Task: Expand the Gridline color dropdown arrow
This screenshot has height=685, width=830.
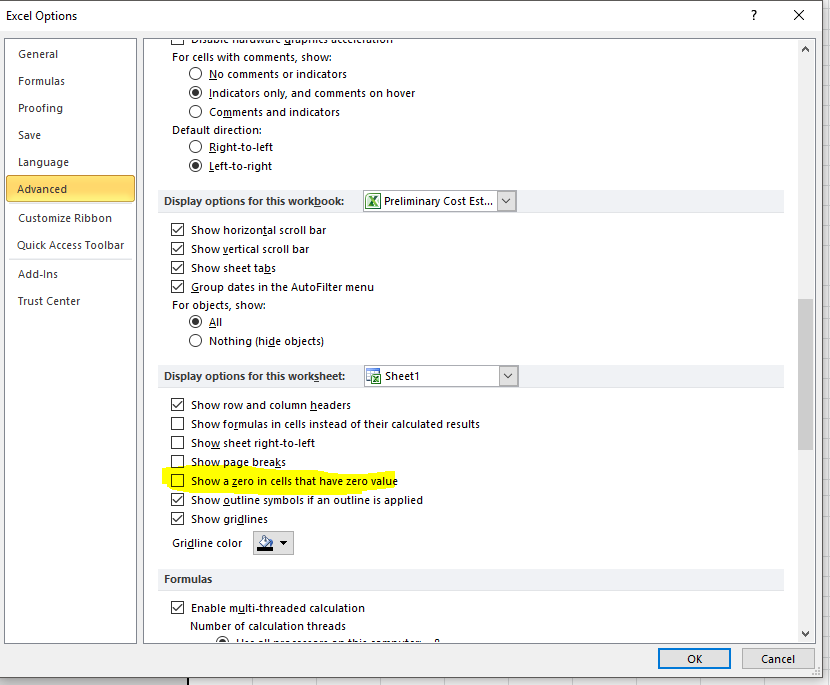Action: (x=281, y=543)
